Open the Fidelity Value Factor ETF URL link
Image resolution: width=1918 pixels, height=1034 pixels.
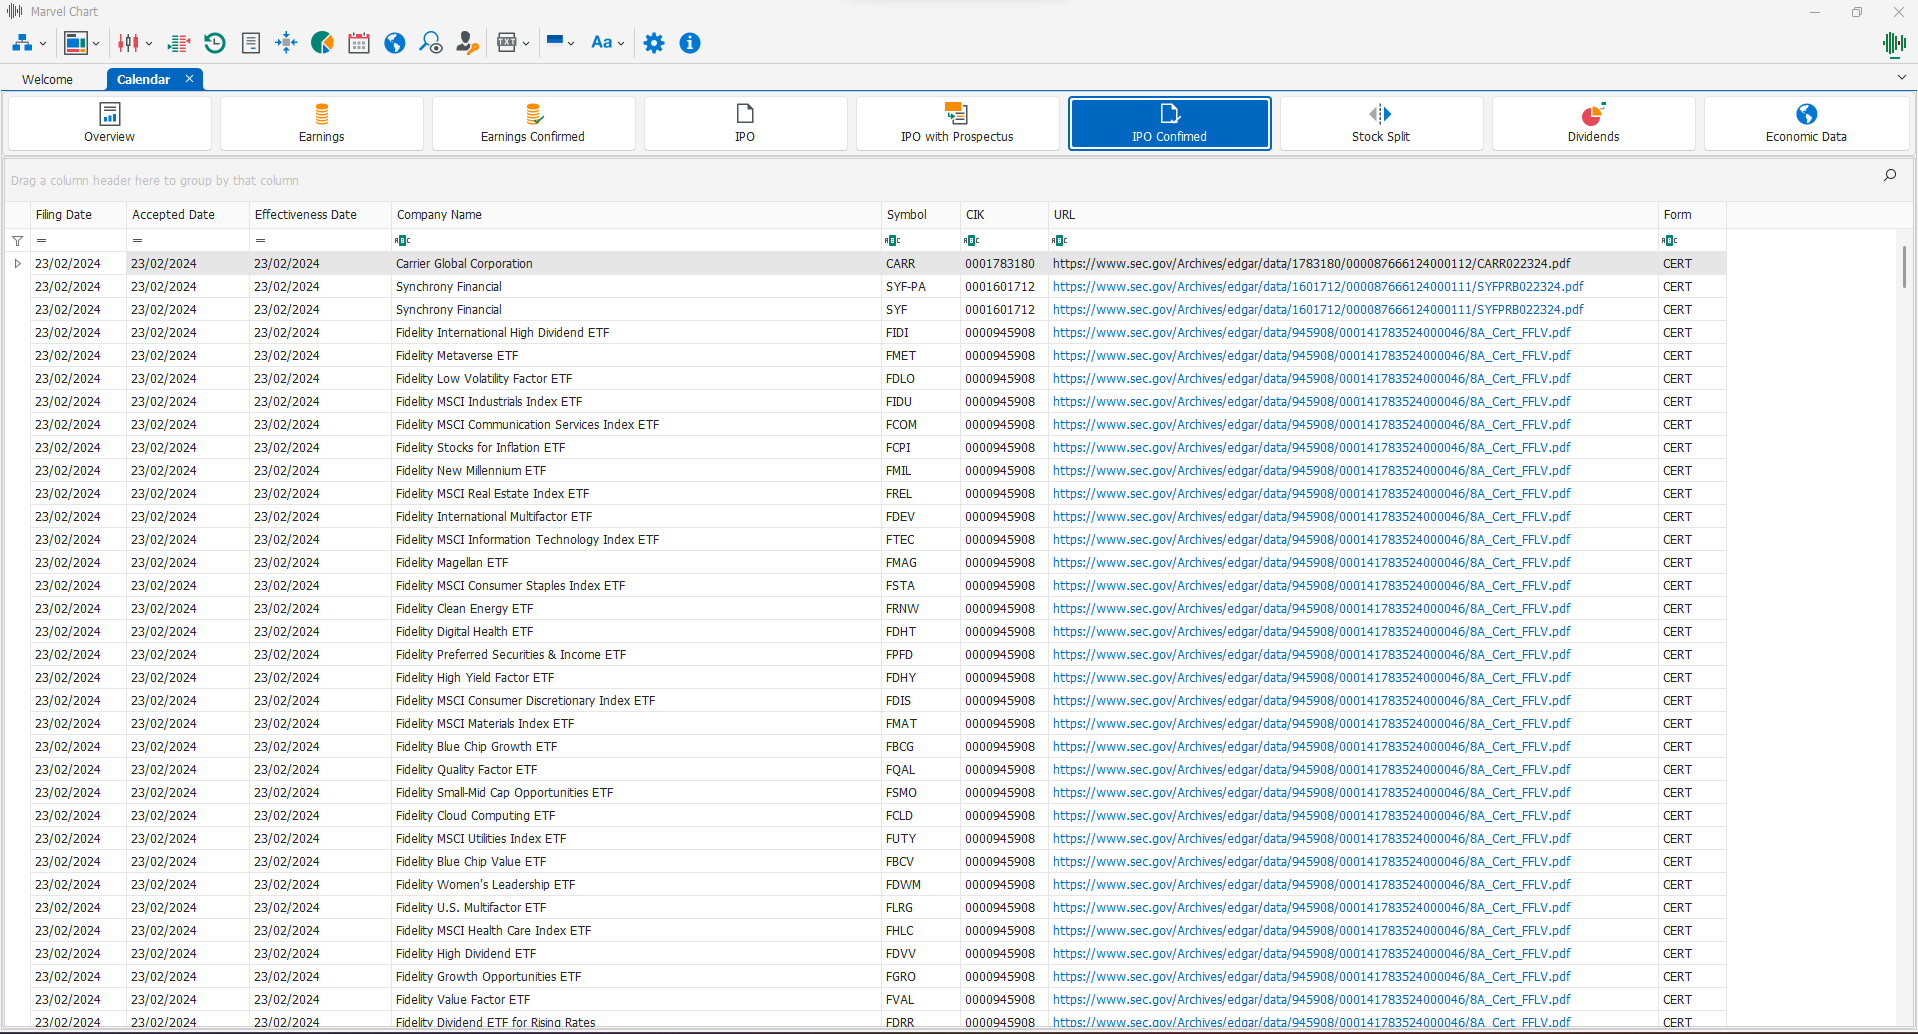point(1311,1000)
